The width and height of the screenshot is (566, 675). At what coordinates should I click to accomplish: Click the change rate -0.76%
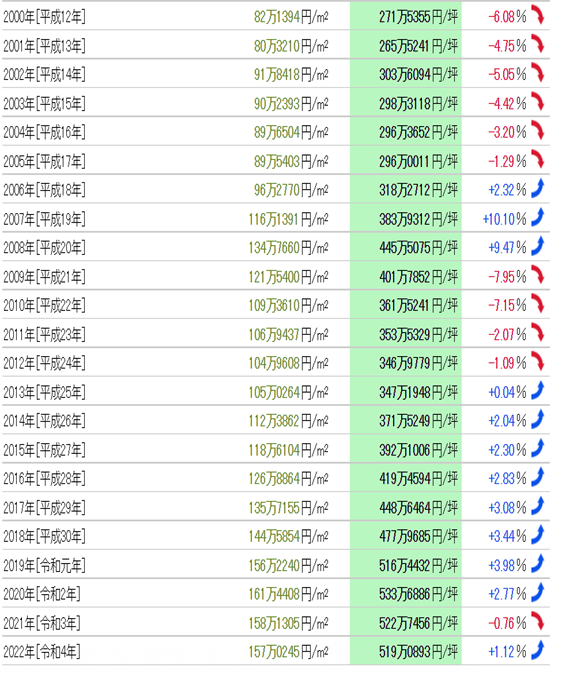tap(507, 623)
